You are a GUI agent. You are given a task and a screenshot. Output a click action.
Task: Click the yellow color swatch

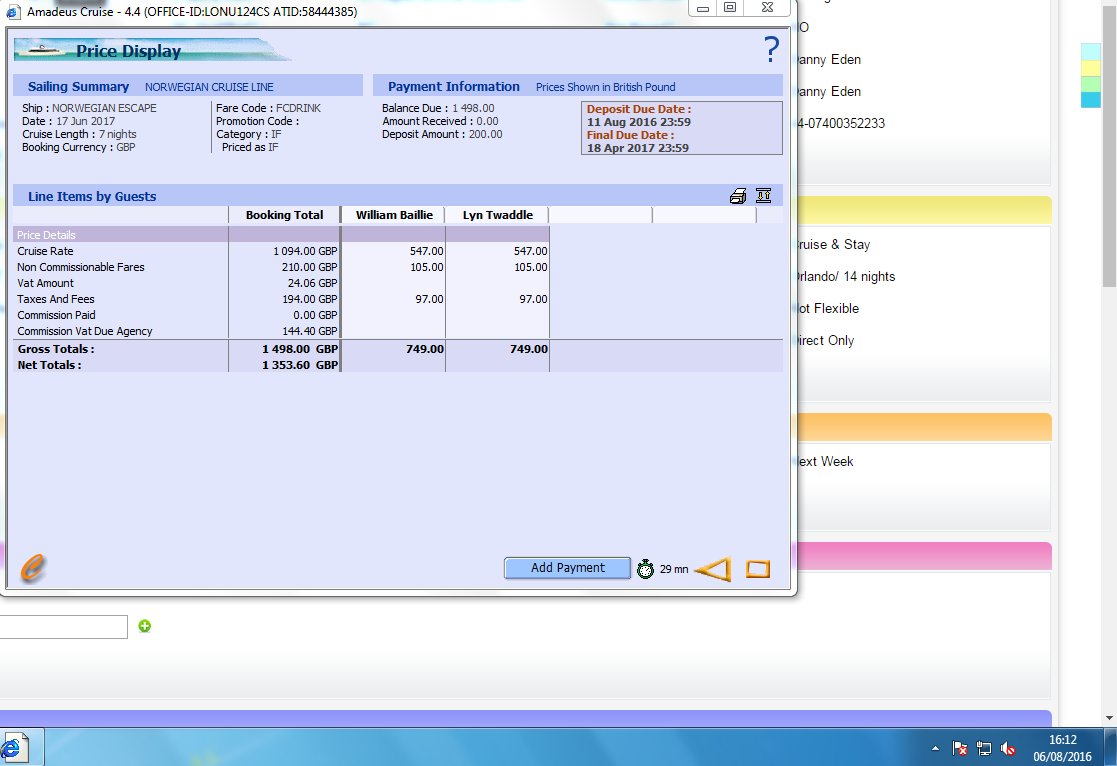coord(1090,68)
